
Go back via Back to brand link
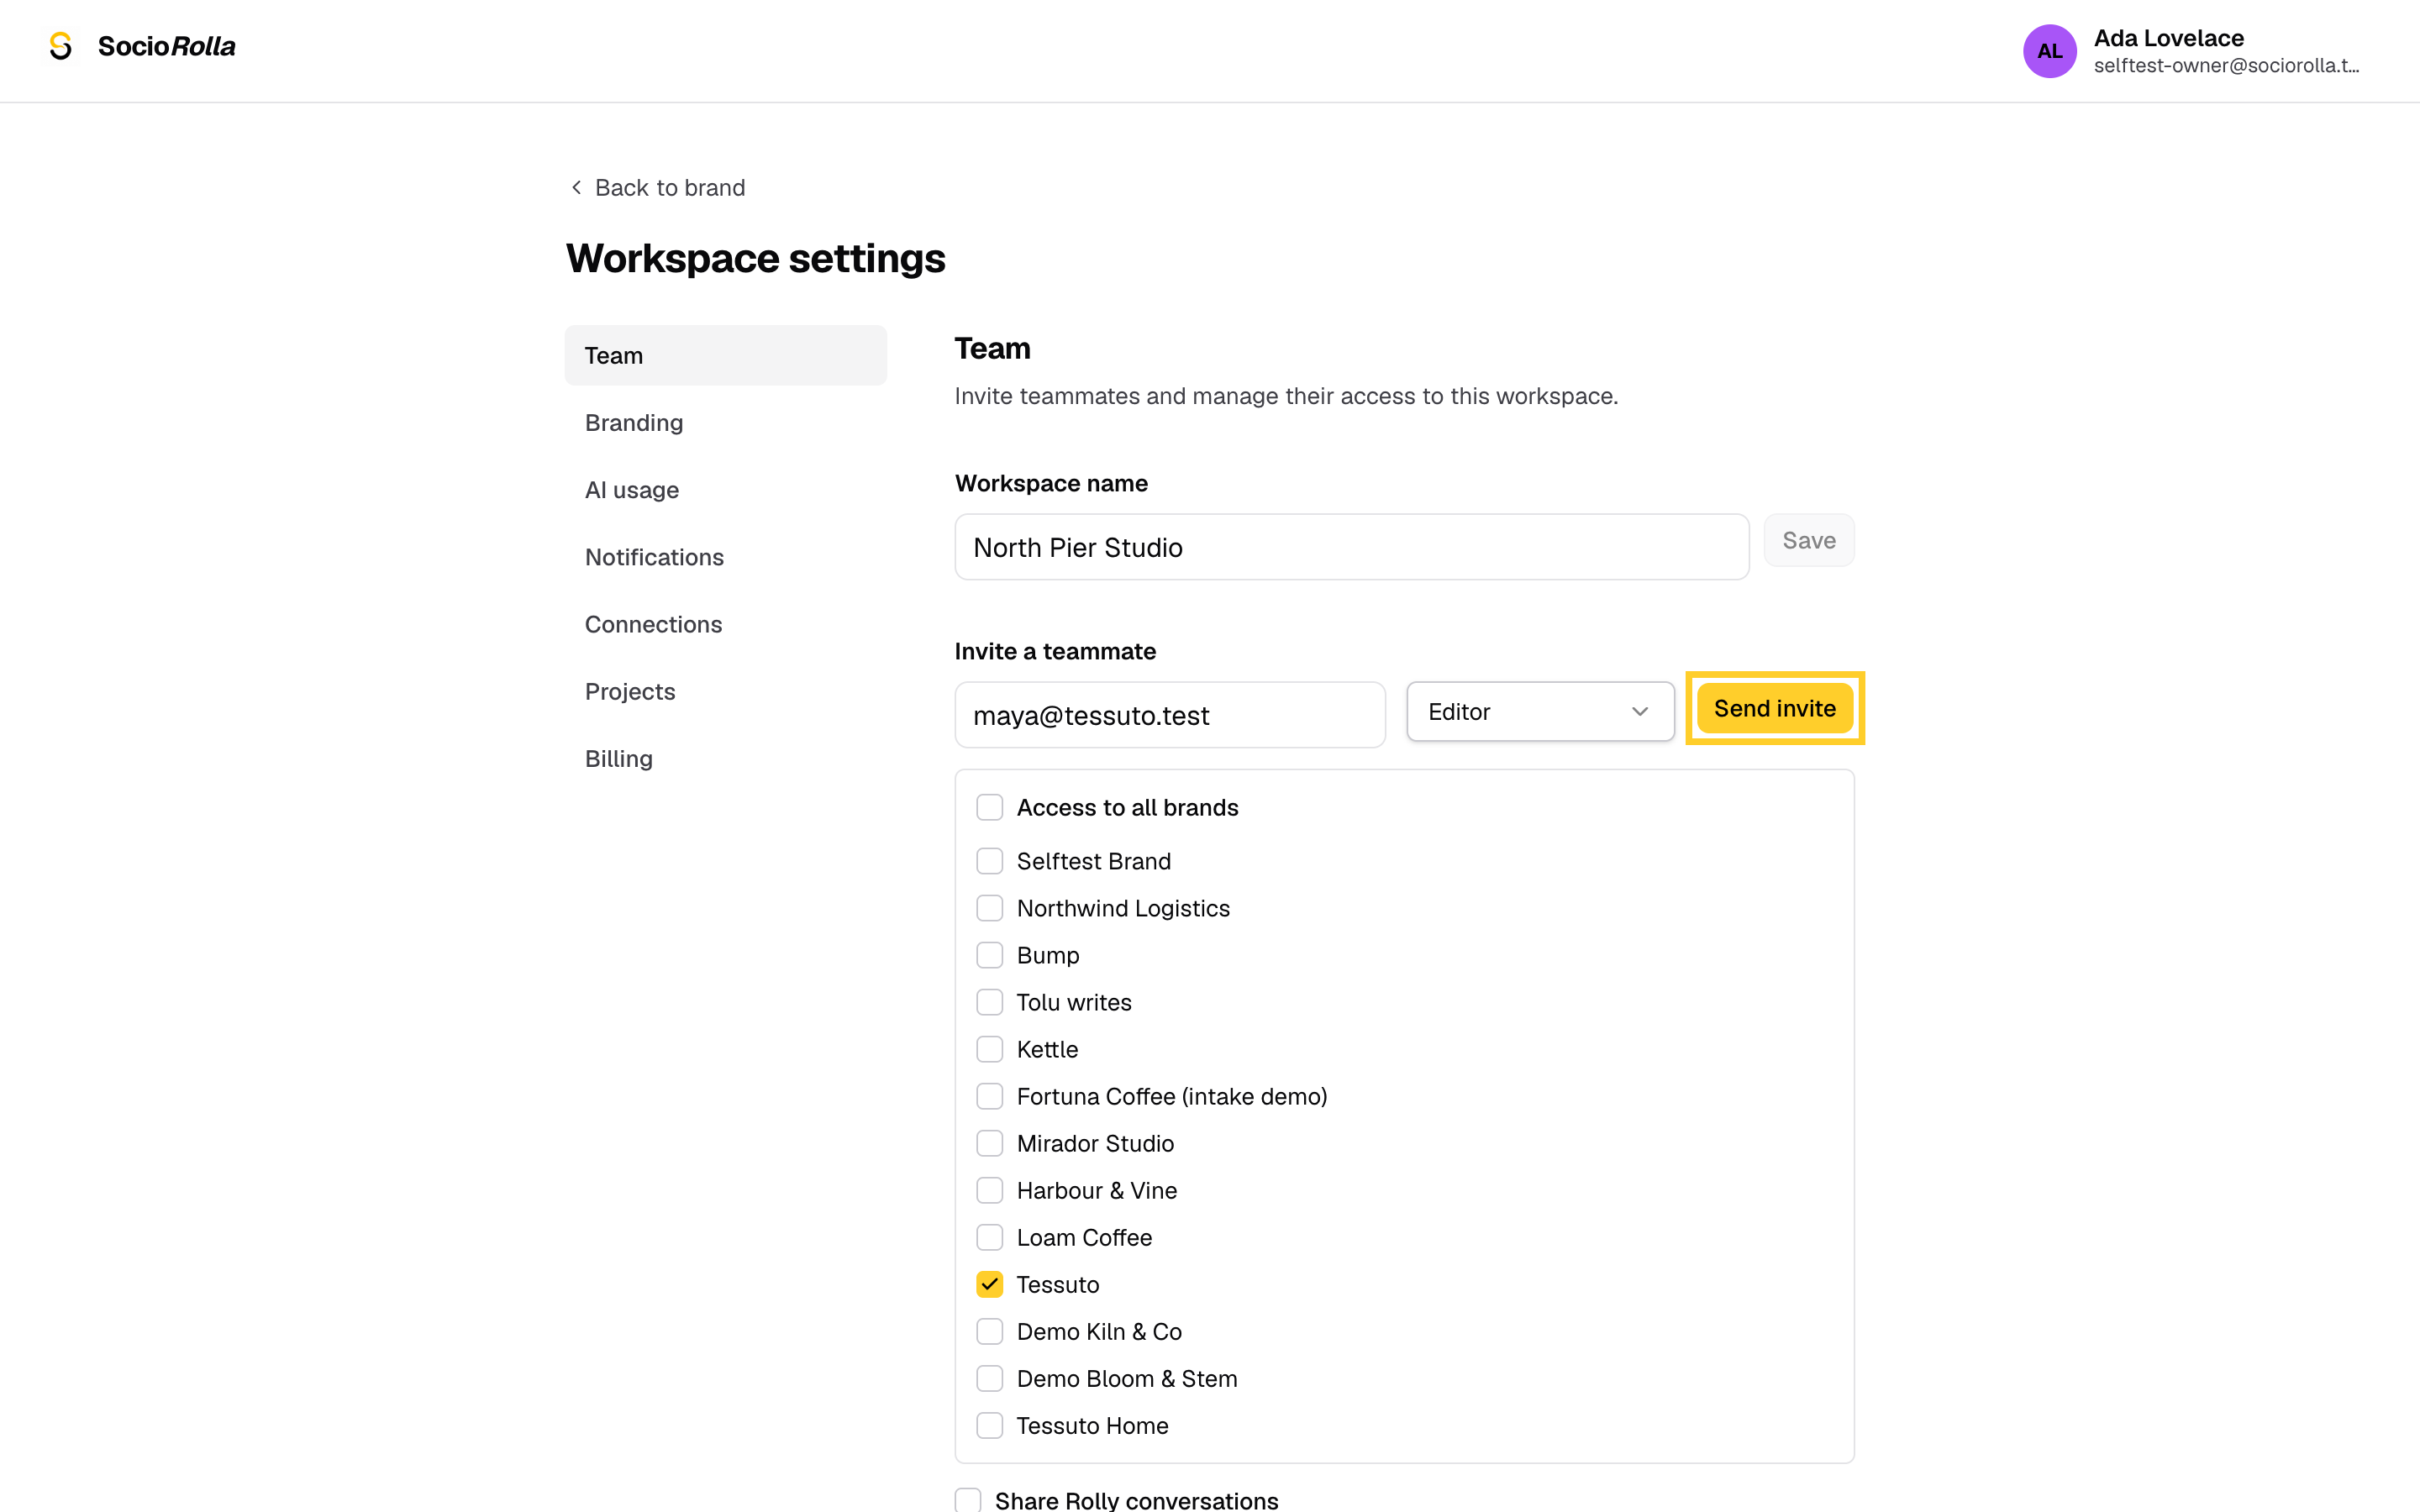tap(657, 188)
